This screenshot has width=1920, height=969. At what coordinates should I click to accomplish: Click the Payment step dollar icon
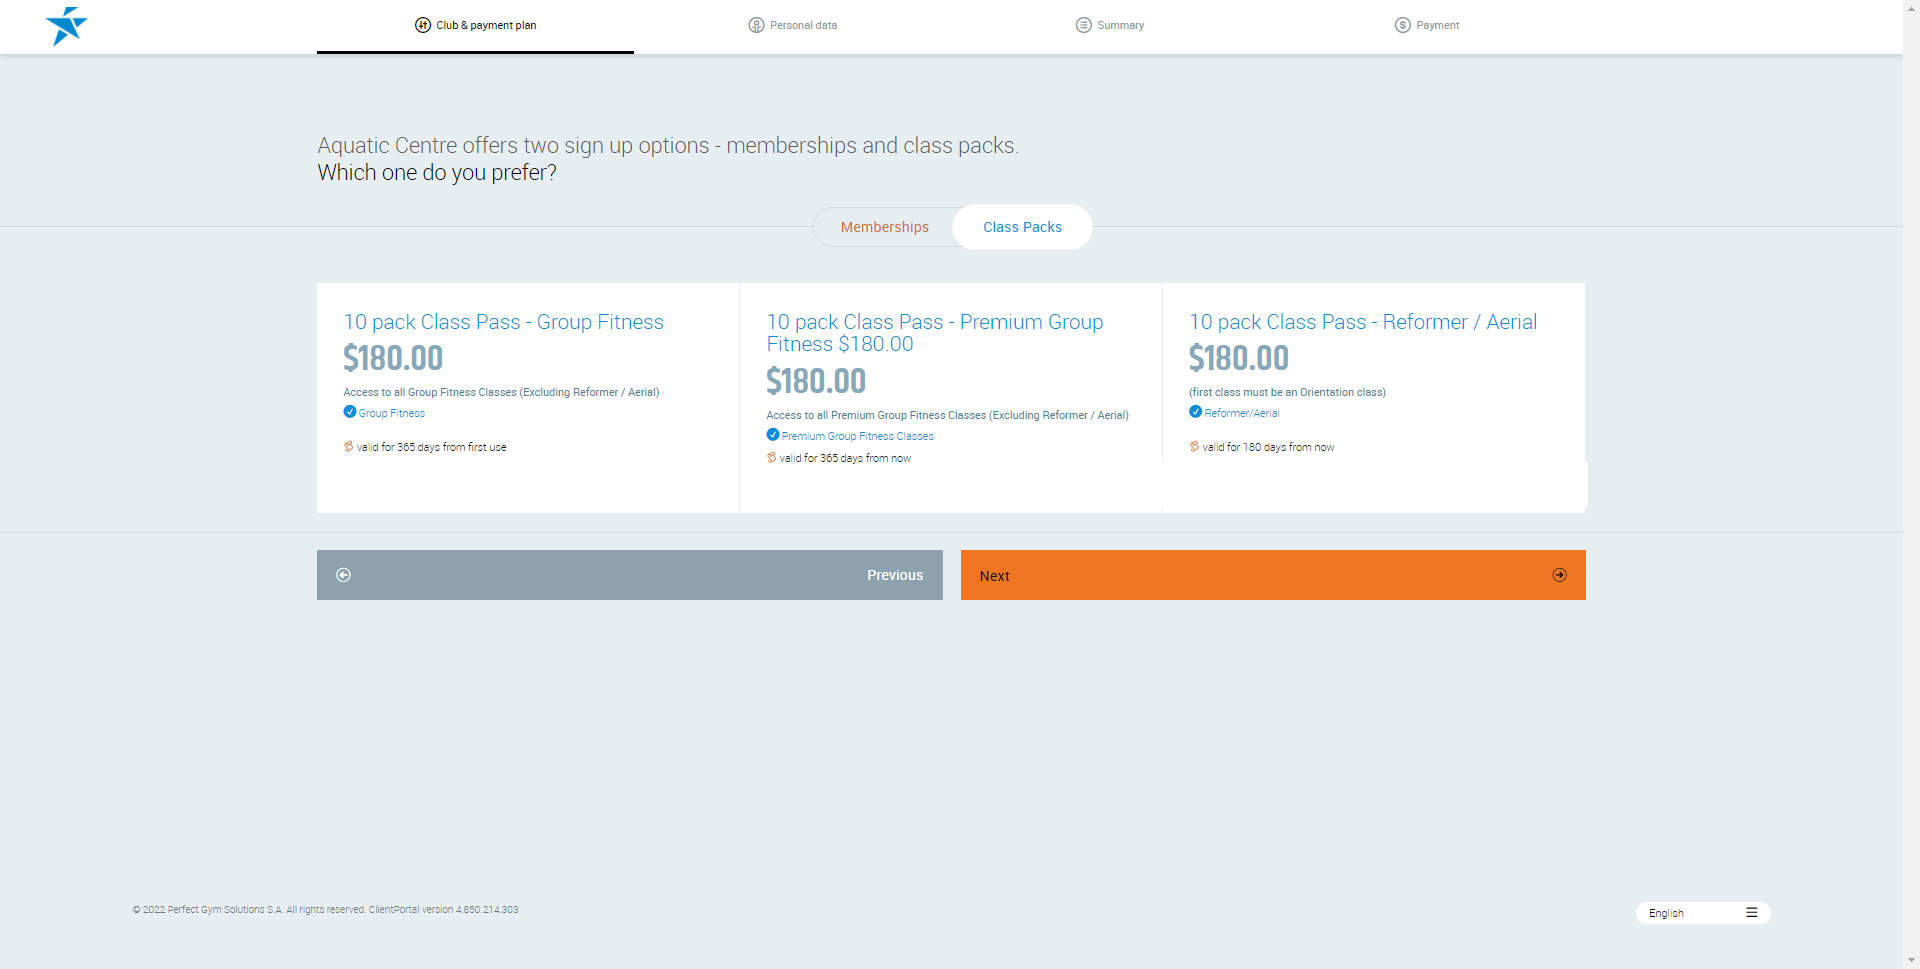[1402, 25]
